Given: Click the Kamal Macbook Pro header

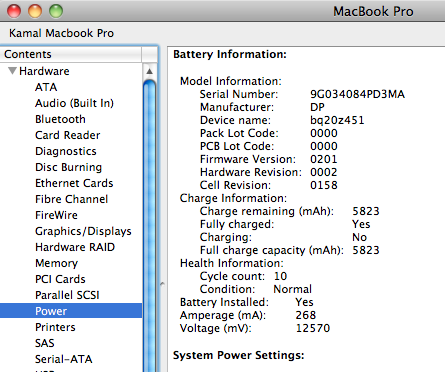Looking at the screenshot, I should pos(61,33).
